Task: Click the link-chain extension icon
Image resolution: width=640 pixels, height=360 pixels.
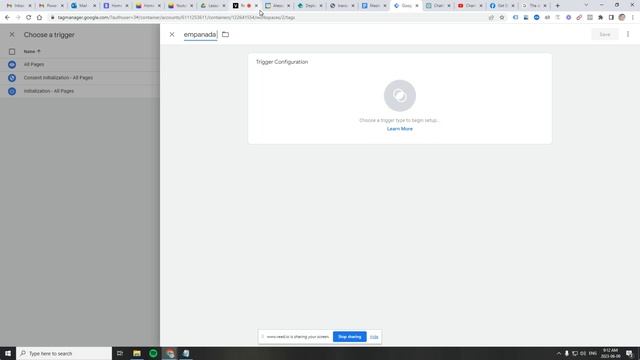Action: coord(579,18)
